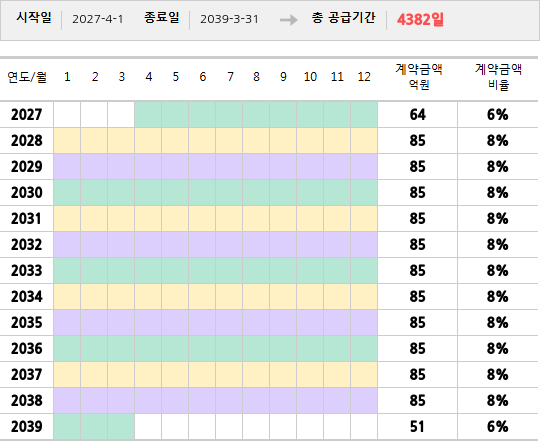550x446 pixels.
Task: Click the 시작일 label
Action: 34,18
